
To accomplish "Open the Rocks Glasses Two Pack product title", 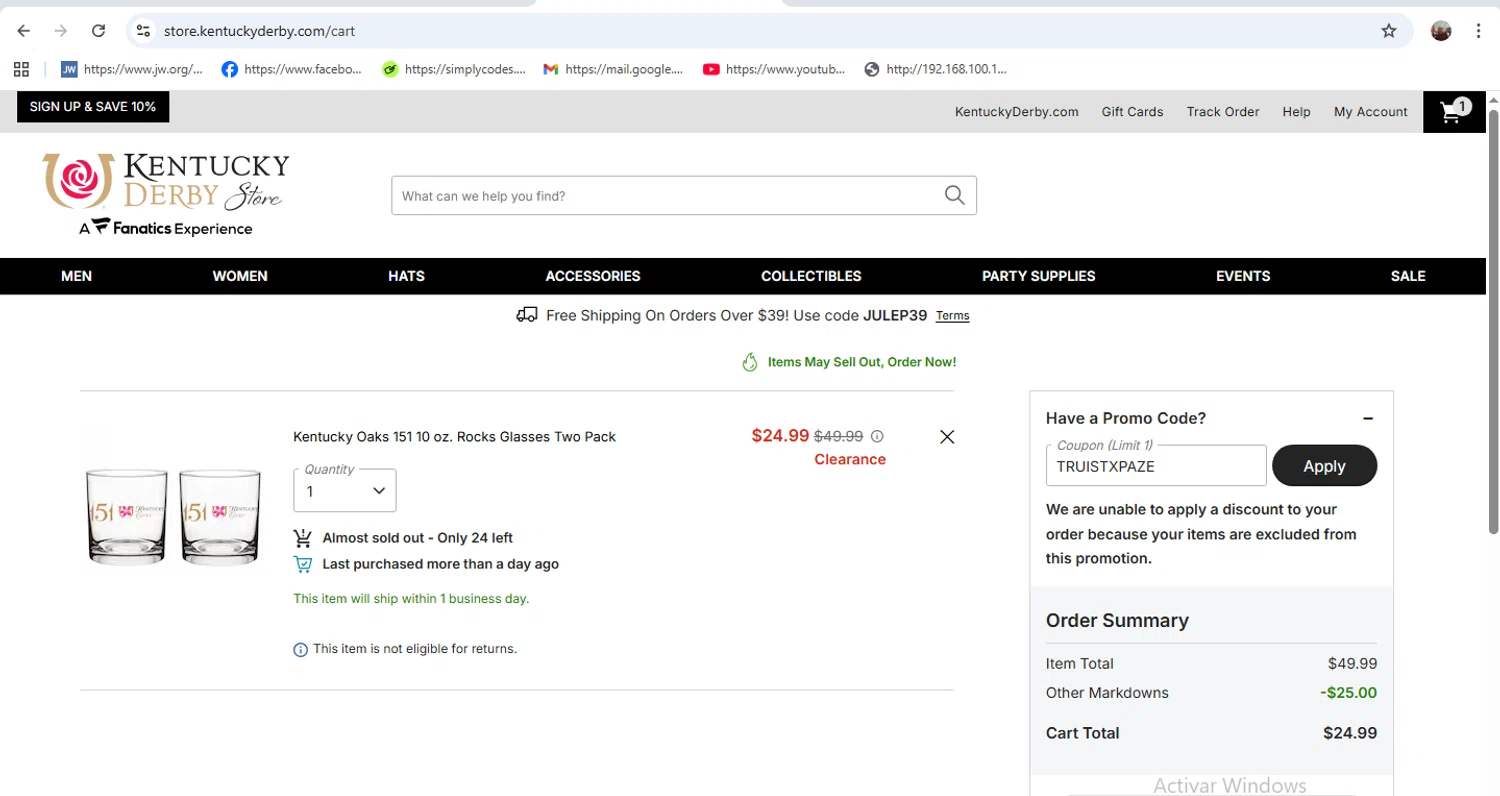I will coord(454,437).
